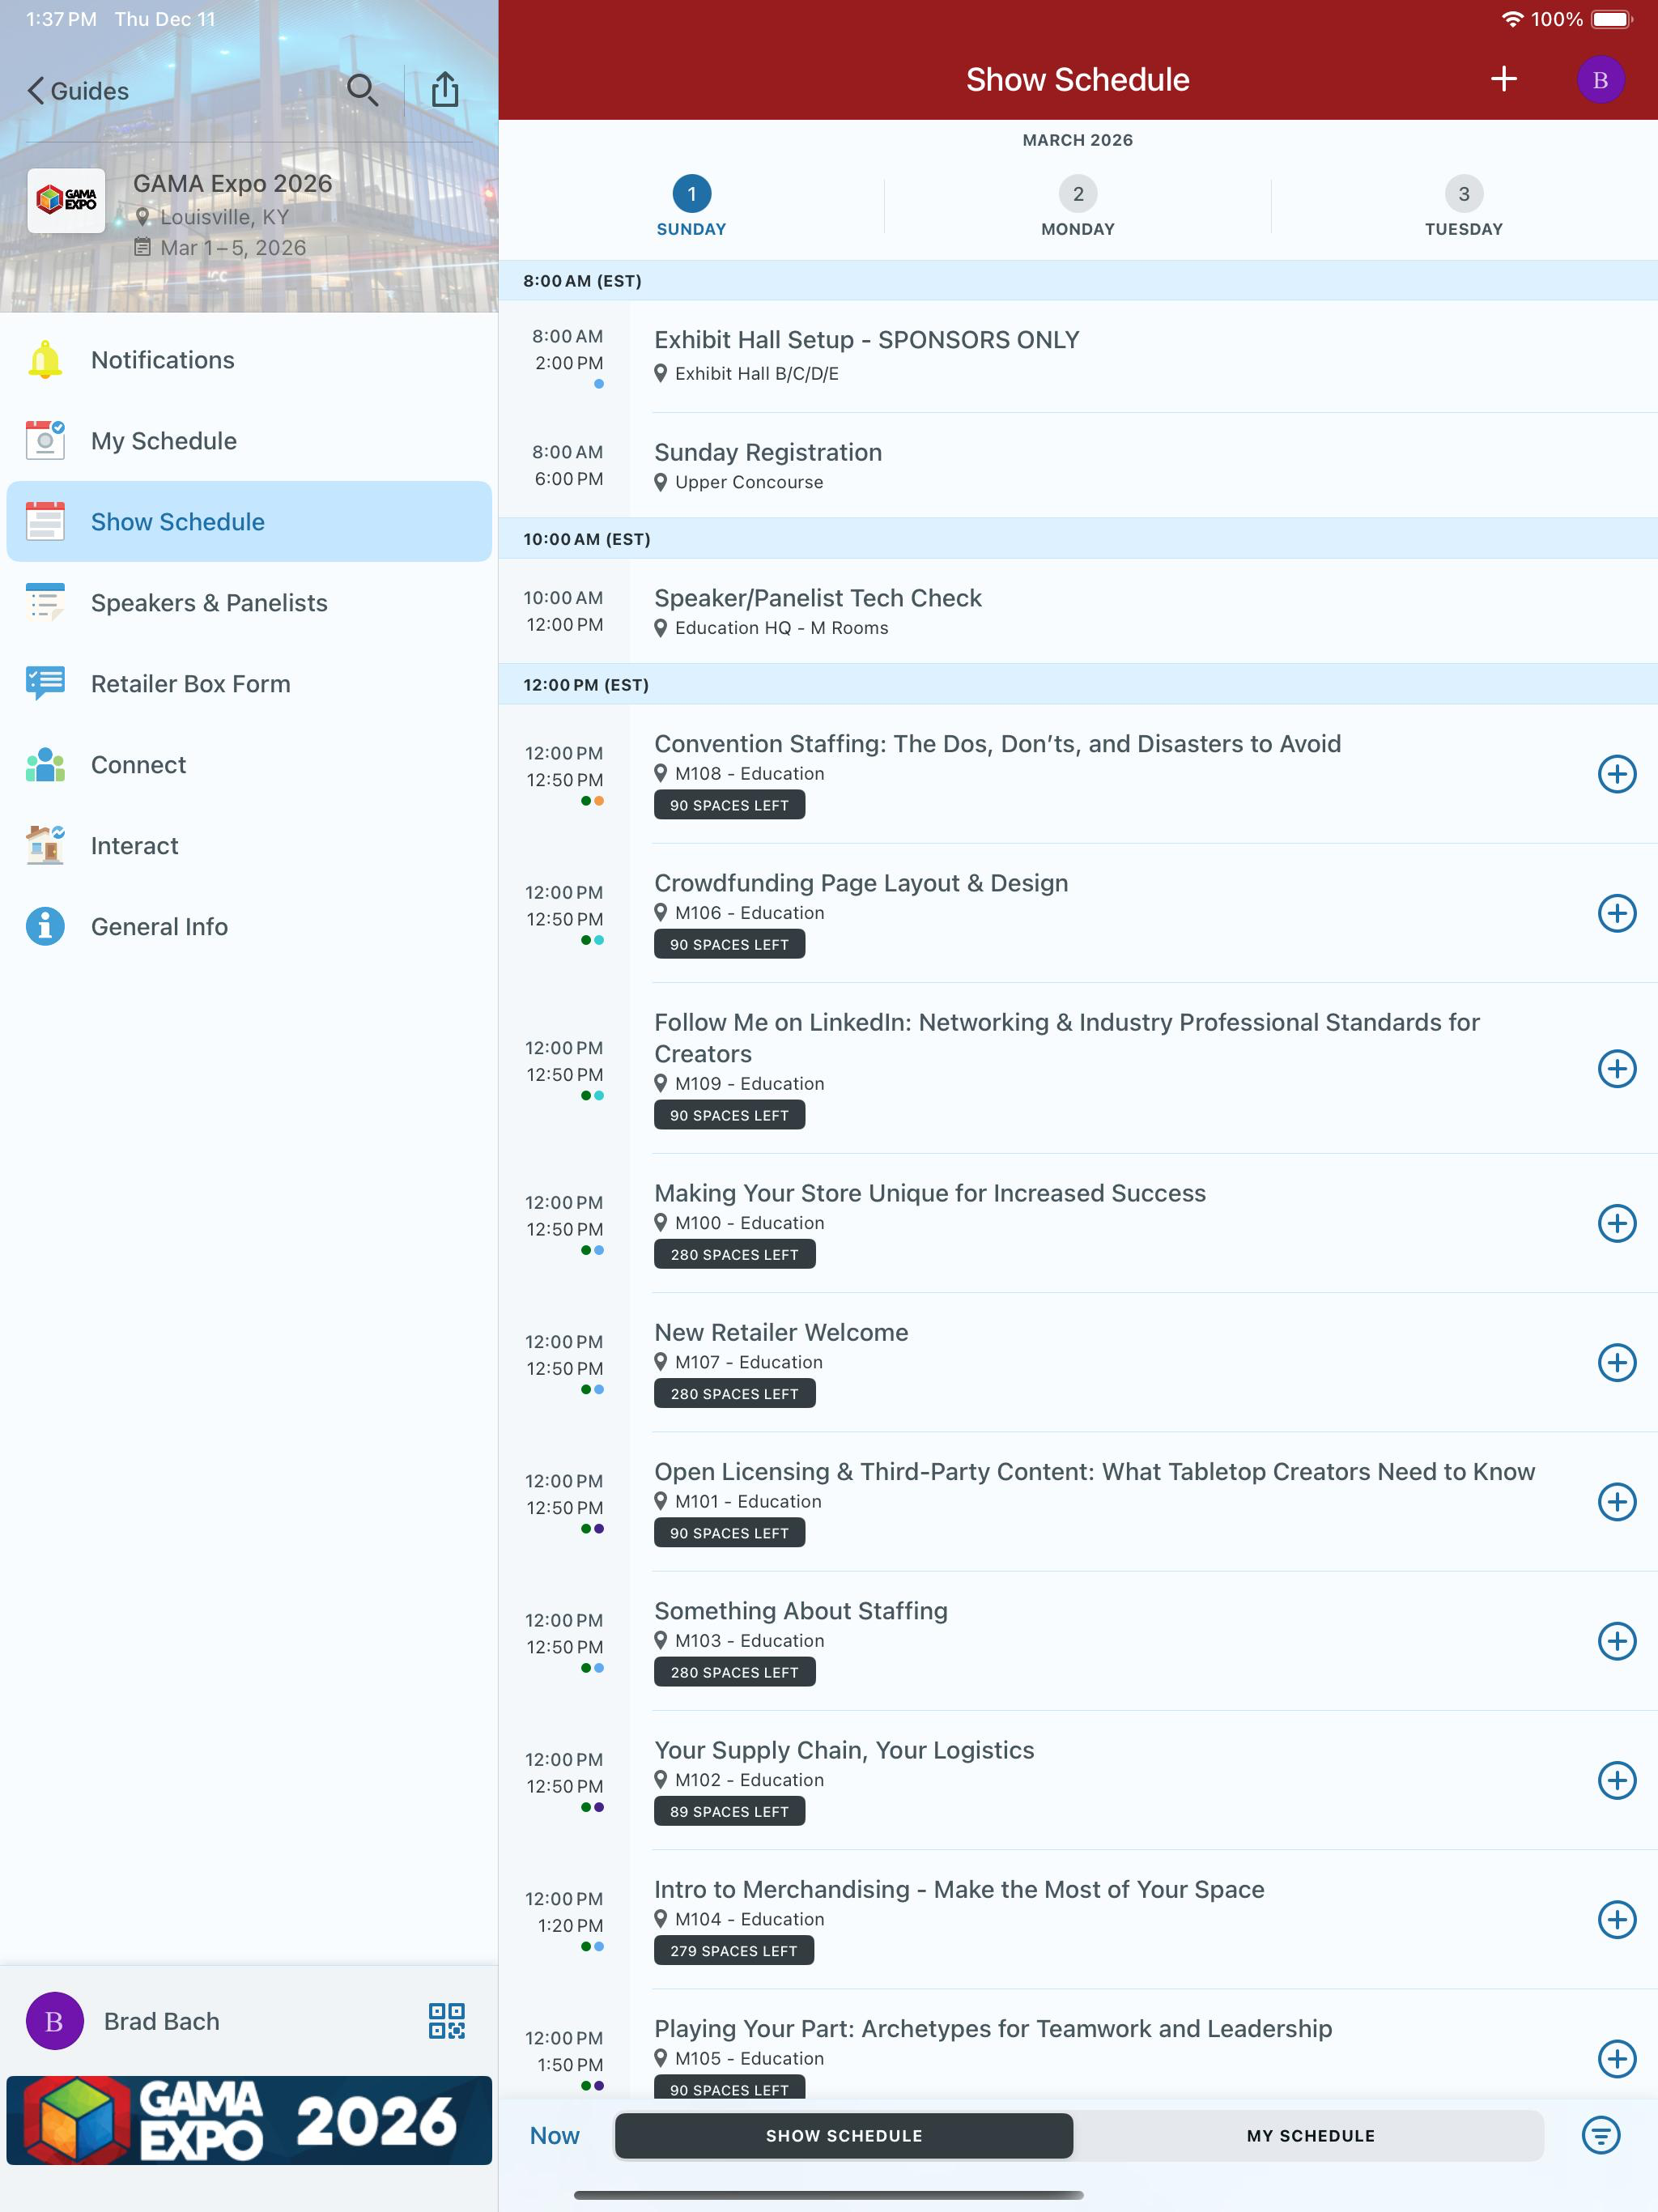This screenshot has width=1658, height=2212.
Task: Click M101 - Education location text
Action: [747, 1502]
